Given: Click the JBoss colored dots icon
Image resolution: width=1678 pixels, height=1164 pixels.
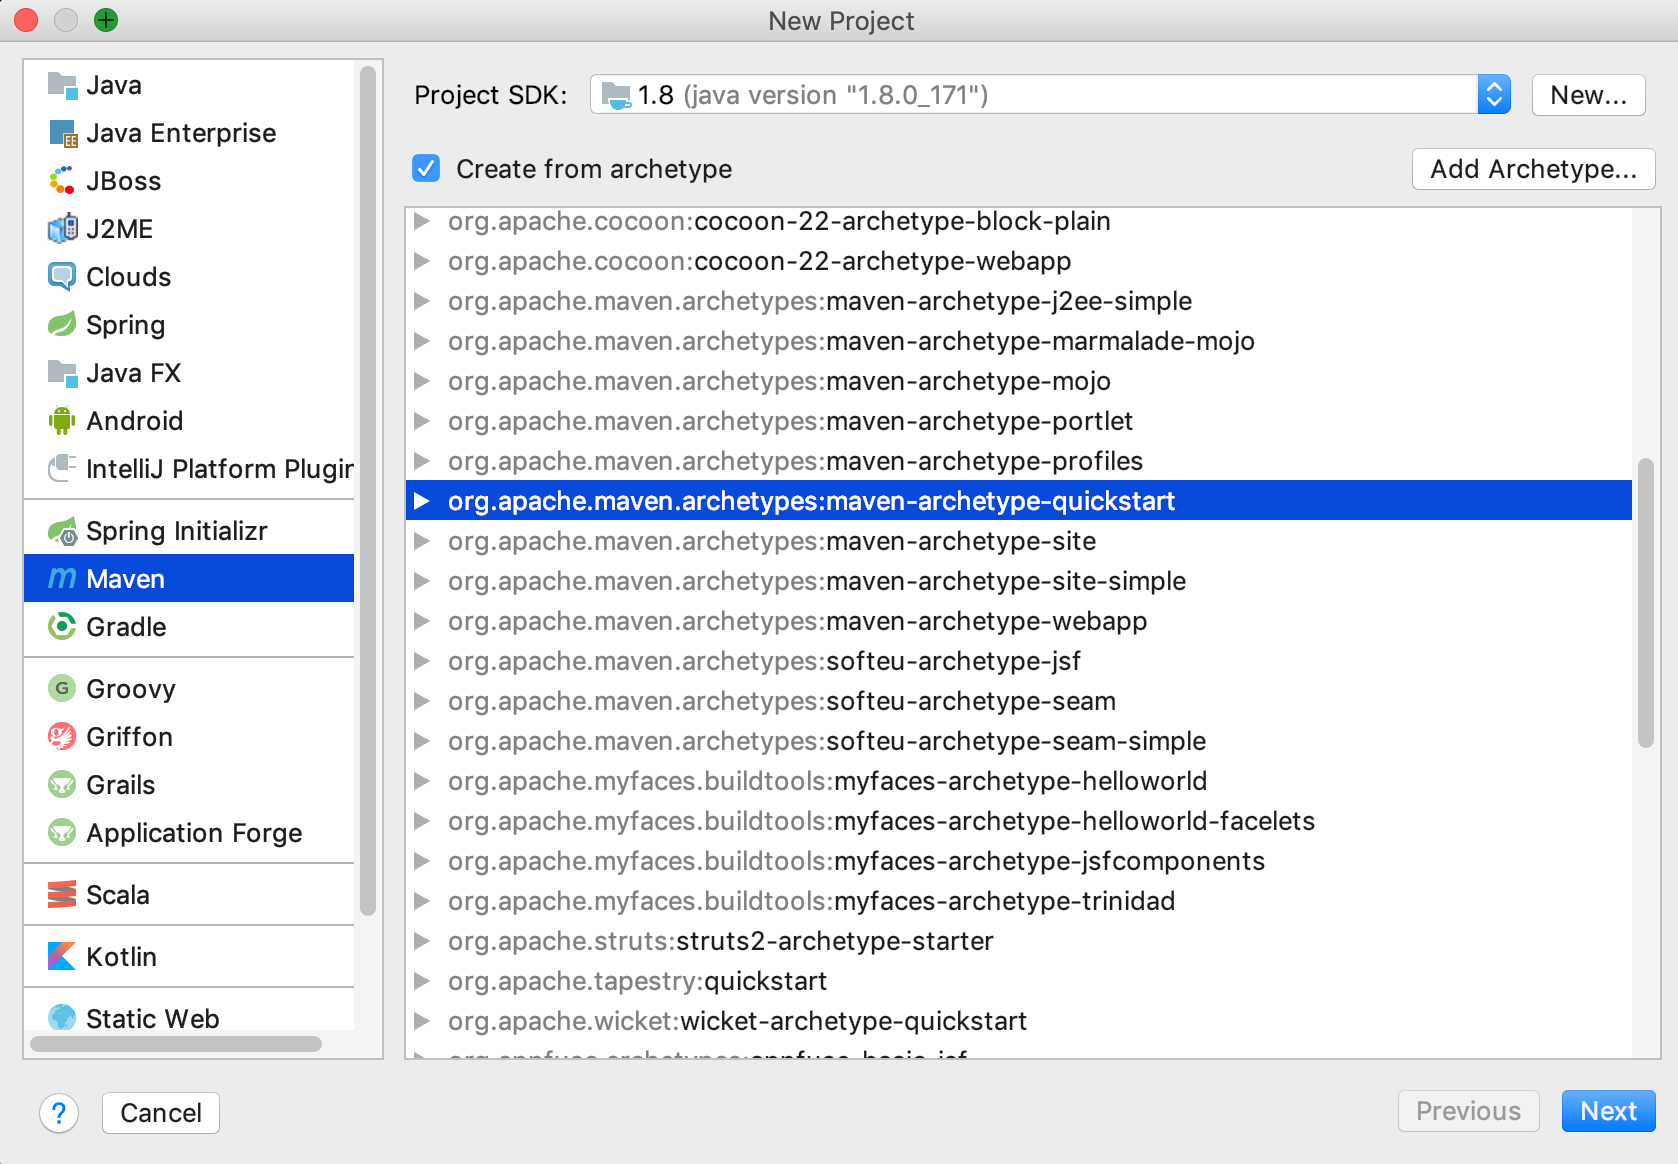Looking at the screenshot, I should 62,181.
